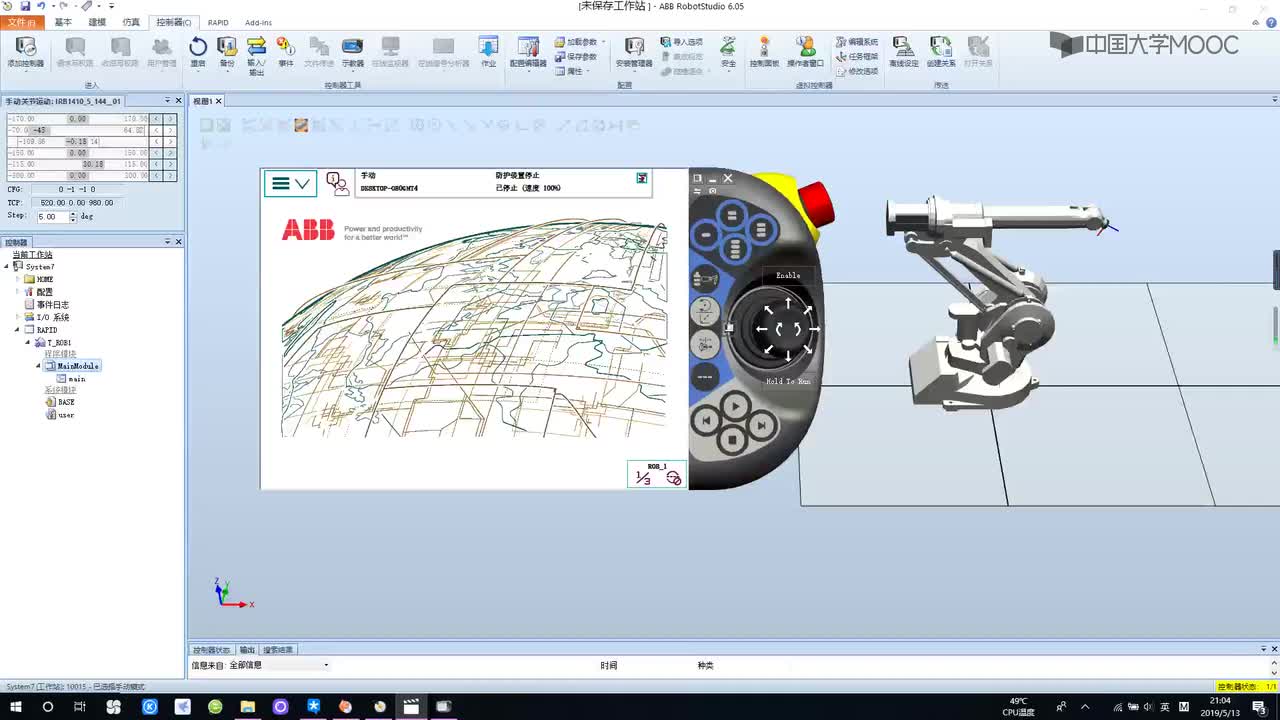Screen dimensions: 1280x720
Task: Open the 操作者窗口 operator window icon
Action: 805,52
